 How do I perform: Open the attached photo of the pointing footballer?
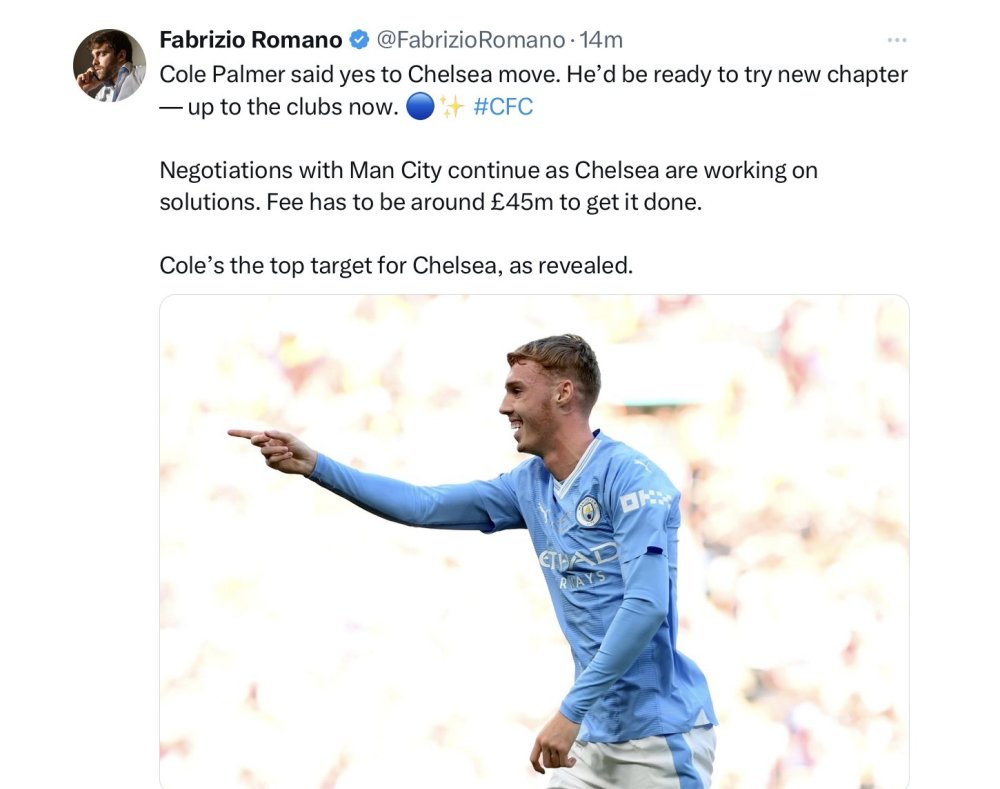tap(534, 542)
